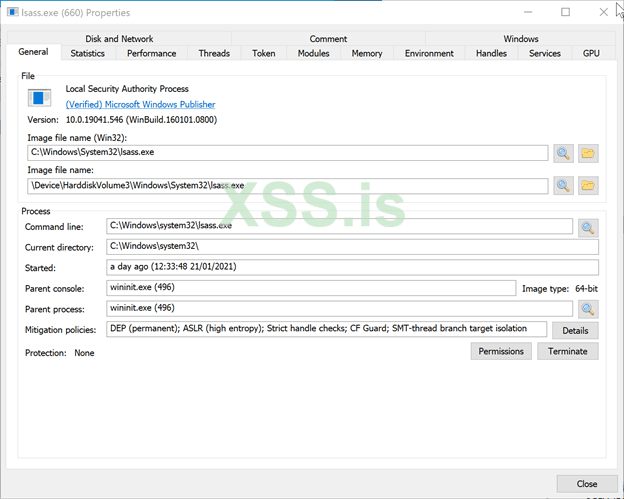
Task: Click the Parent console field
Action: click(x=311, y=288)
